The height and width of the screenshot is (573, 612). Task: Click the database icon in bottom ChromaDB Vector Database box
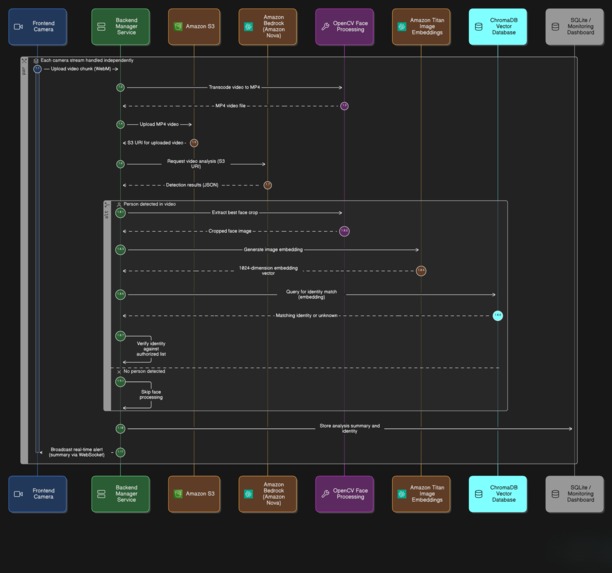pos(479,494)
